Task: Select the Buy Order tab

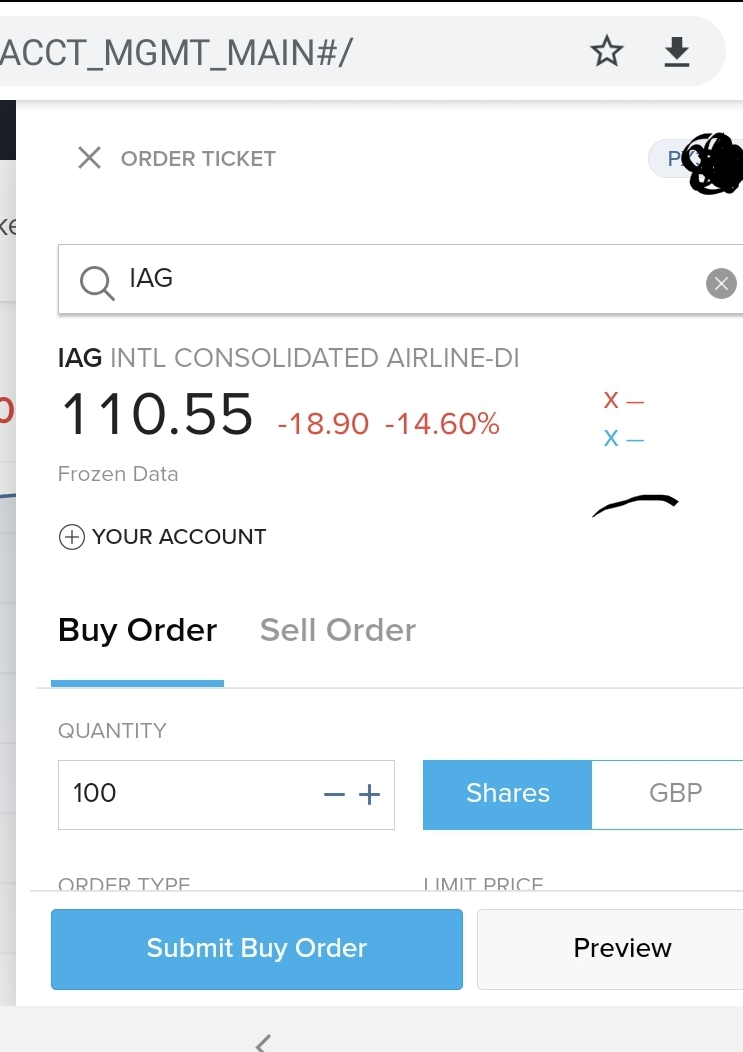Action: (138, 630)
